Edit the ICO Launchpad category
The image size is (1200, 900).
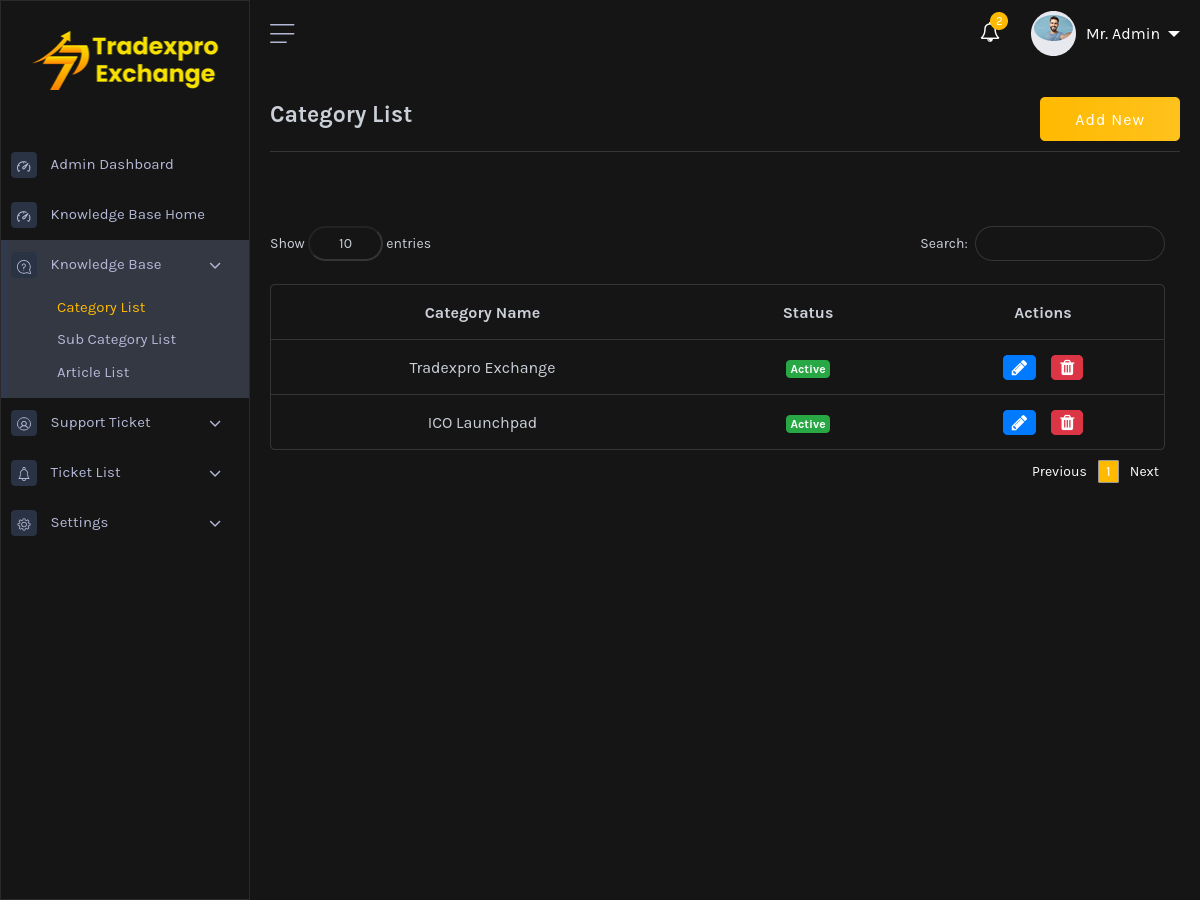tap(1019, 423)
